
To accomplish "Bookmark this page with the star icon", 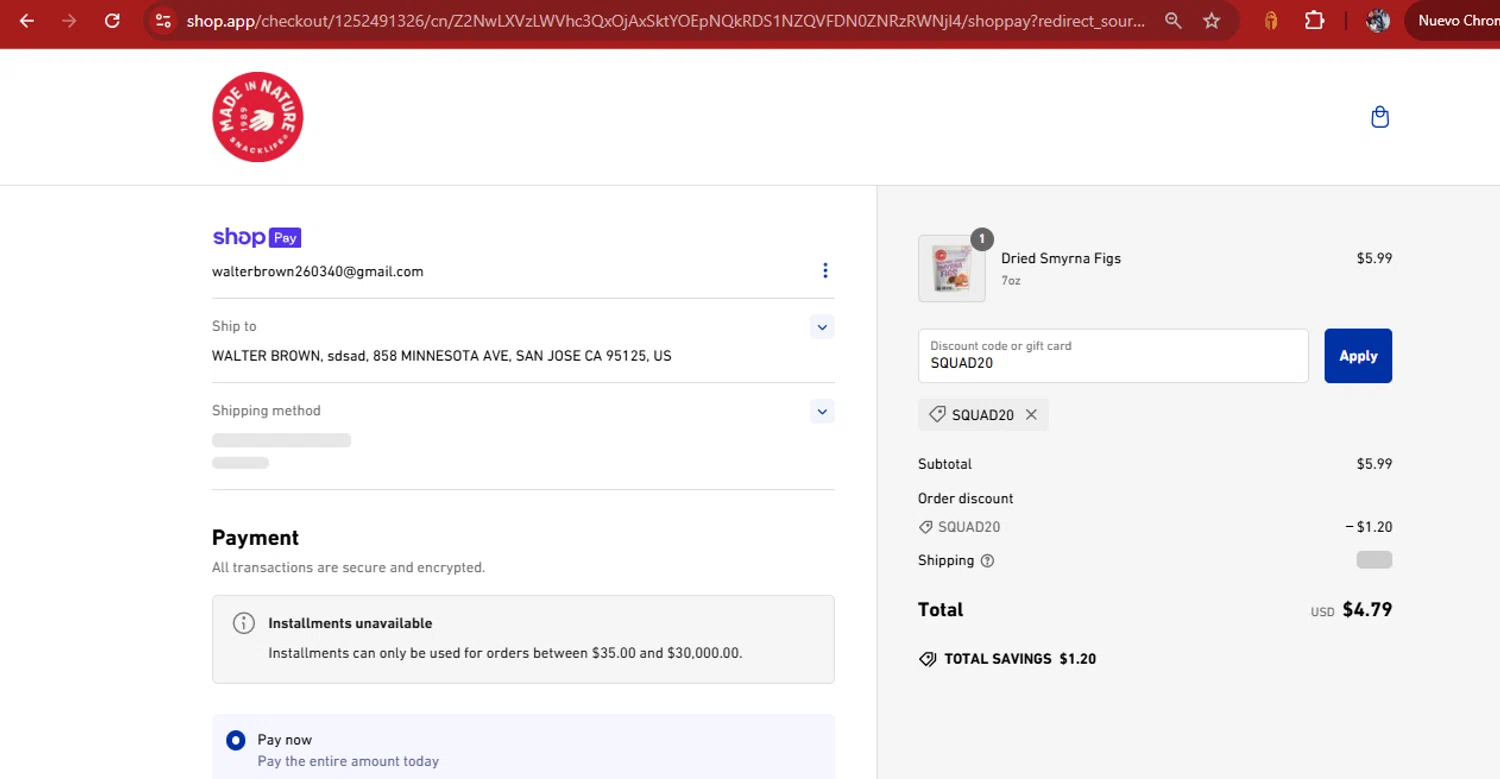I will pyautogui.click(x=1211, y=21).
